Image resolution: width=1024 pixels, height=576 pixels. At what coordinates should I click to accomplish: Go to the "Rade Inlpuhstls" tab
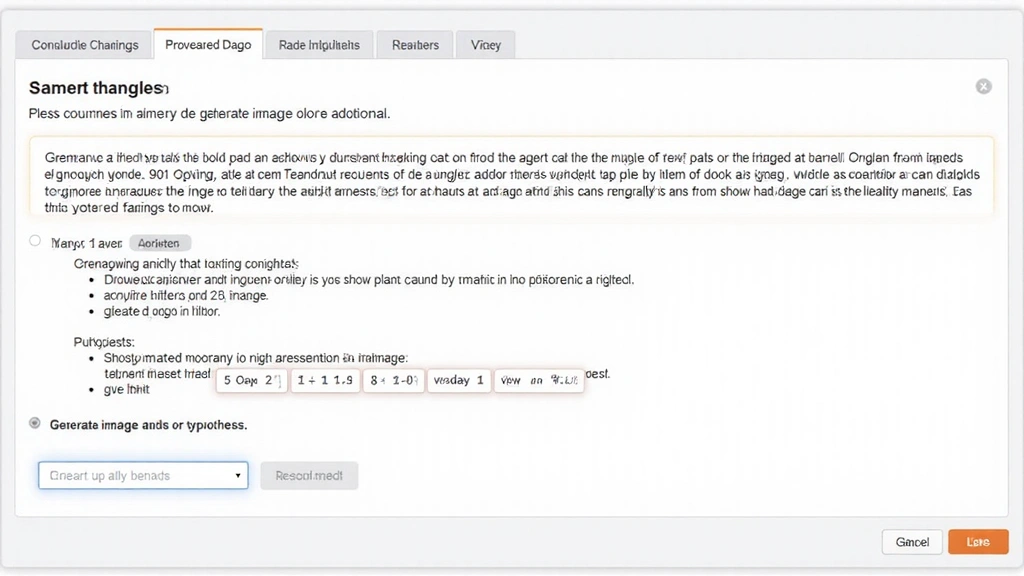point(319,45)
